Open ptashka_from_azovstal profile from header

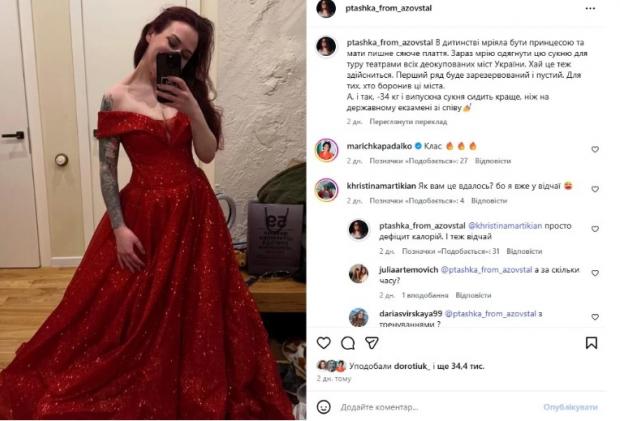tap(388, 8)
